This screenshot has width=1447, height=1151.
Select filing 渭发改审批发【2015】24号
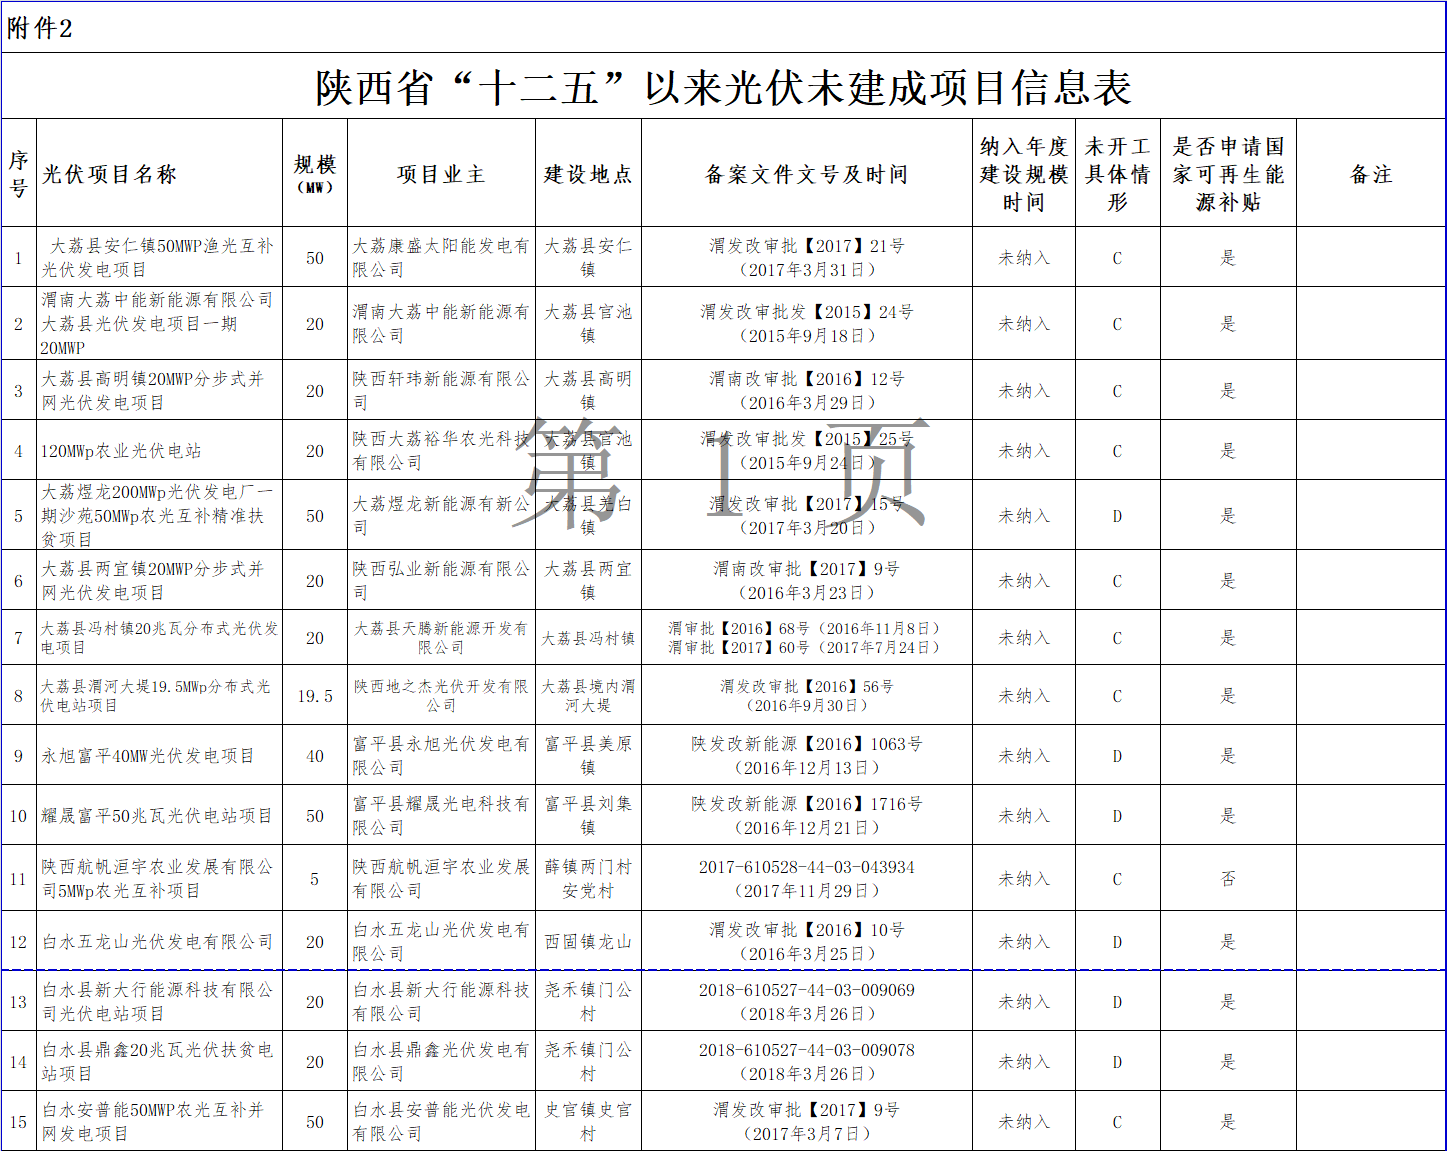tap(806, 312)
